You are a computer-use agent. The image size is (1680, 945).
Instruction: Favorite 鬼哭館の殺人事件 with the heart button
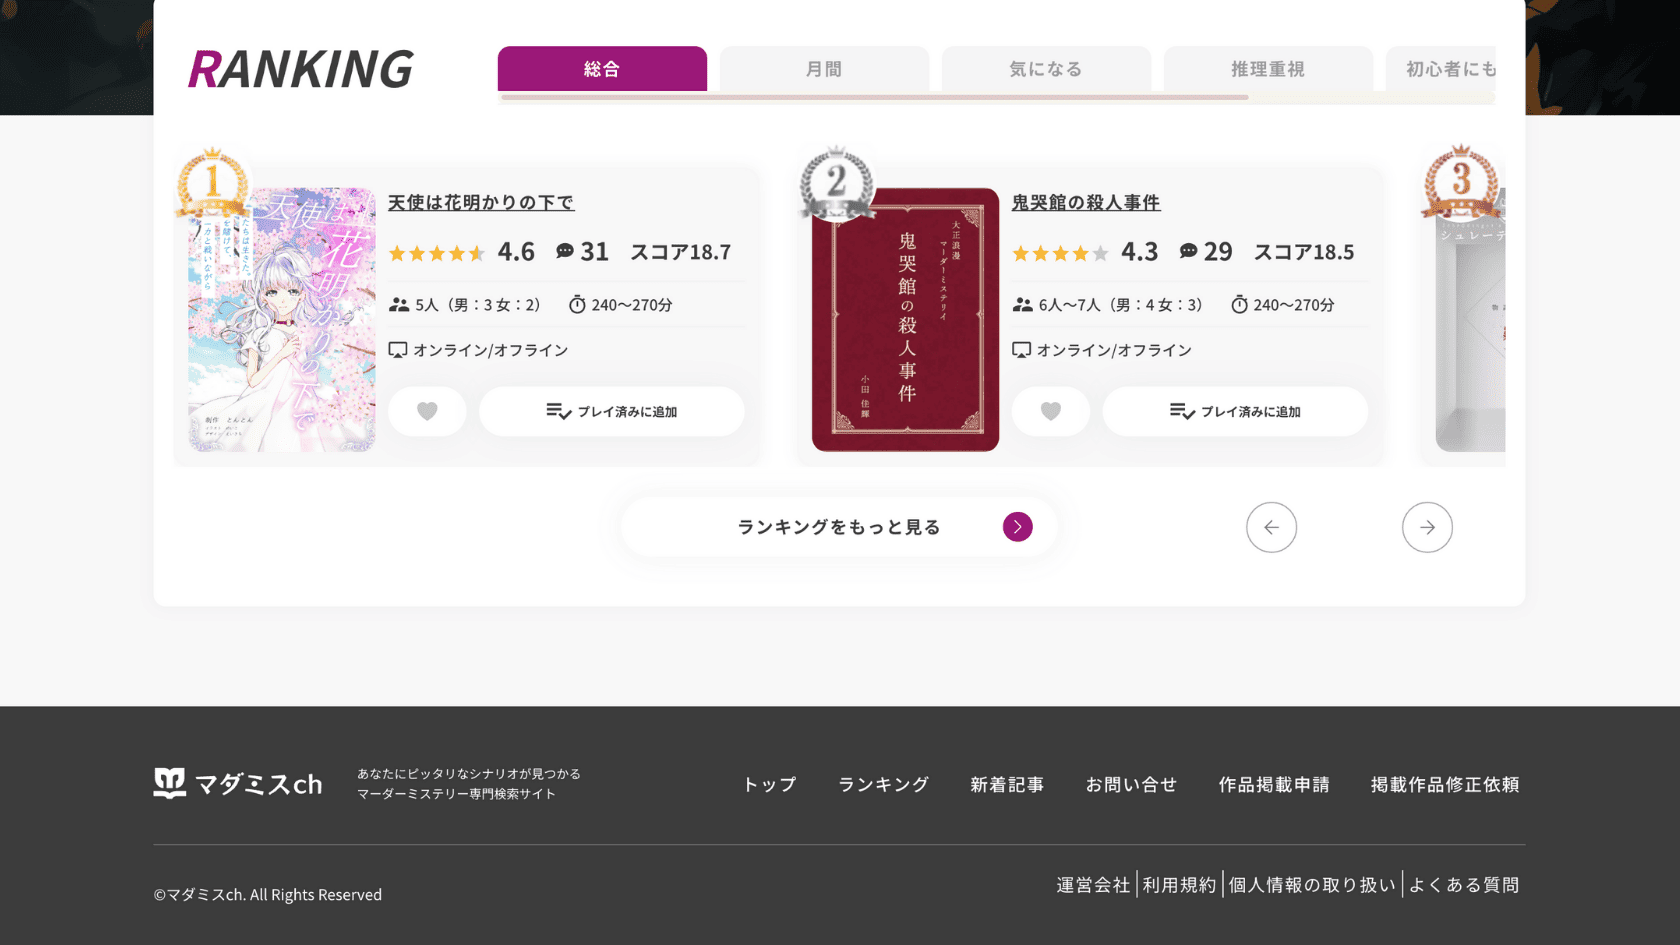click(1050, 411)
